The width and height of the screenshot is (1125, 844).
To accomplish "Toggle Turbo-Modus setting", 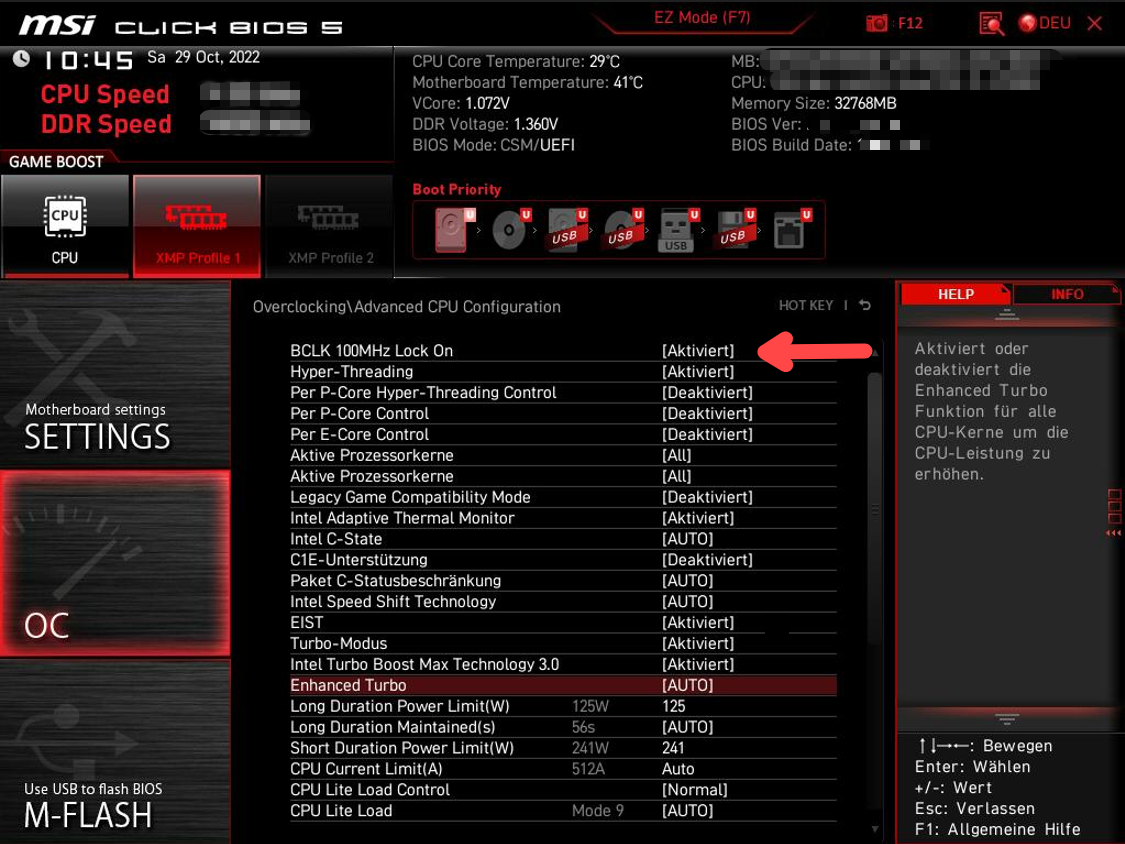I will [563, 643].
